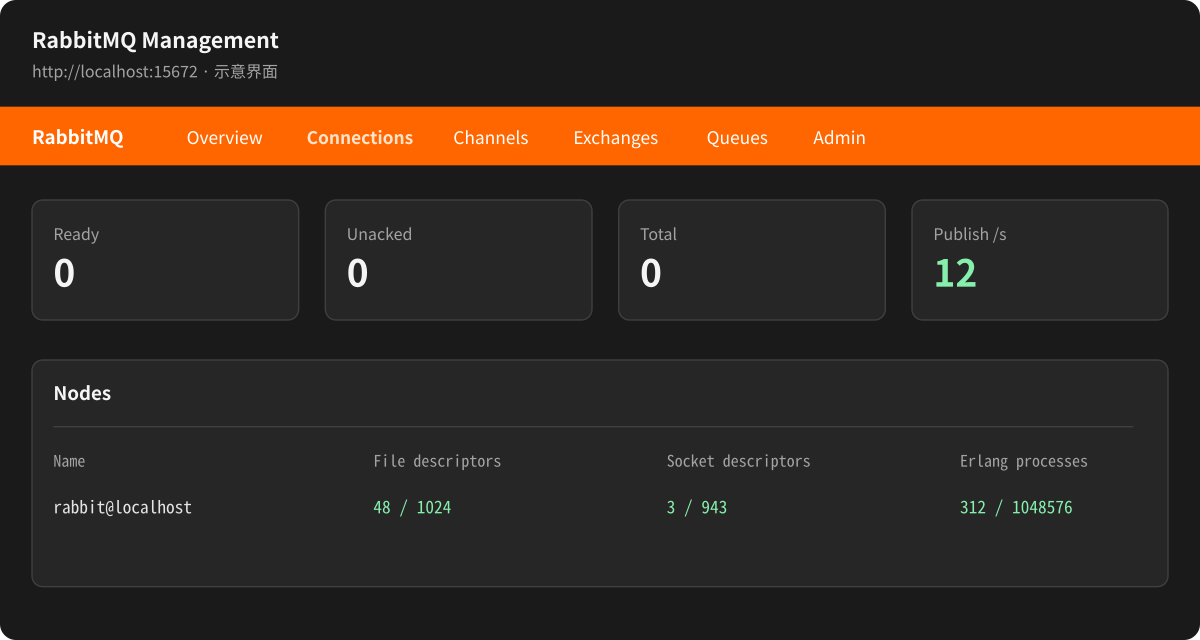
Task: Select the Exchanges tab
Action: pos(616,138)
